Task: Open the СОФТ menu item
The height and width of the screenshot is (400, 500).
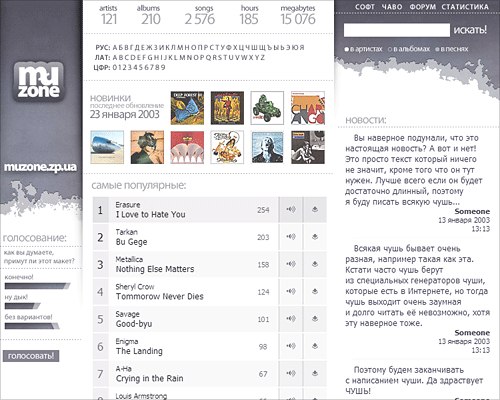Action: point(365,7)
